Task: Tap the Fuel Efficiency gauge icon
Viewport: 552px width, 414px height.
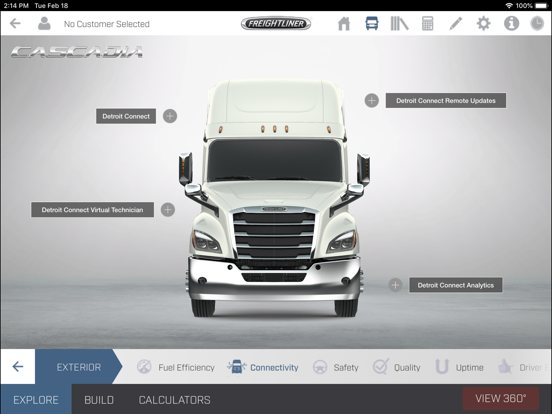Action: pos(144,367)
